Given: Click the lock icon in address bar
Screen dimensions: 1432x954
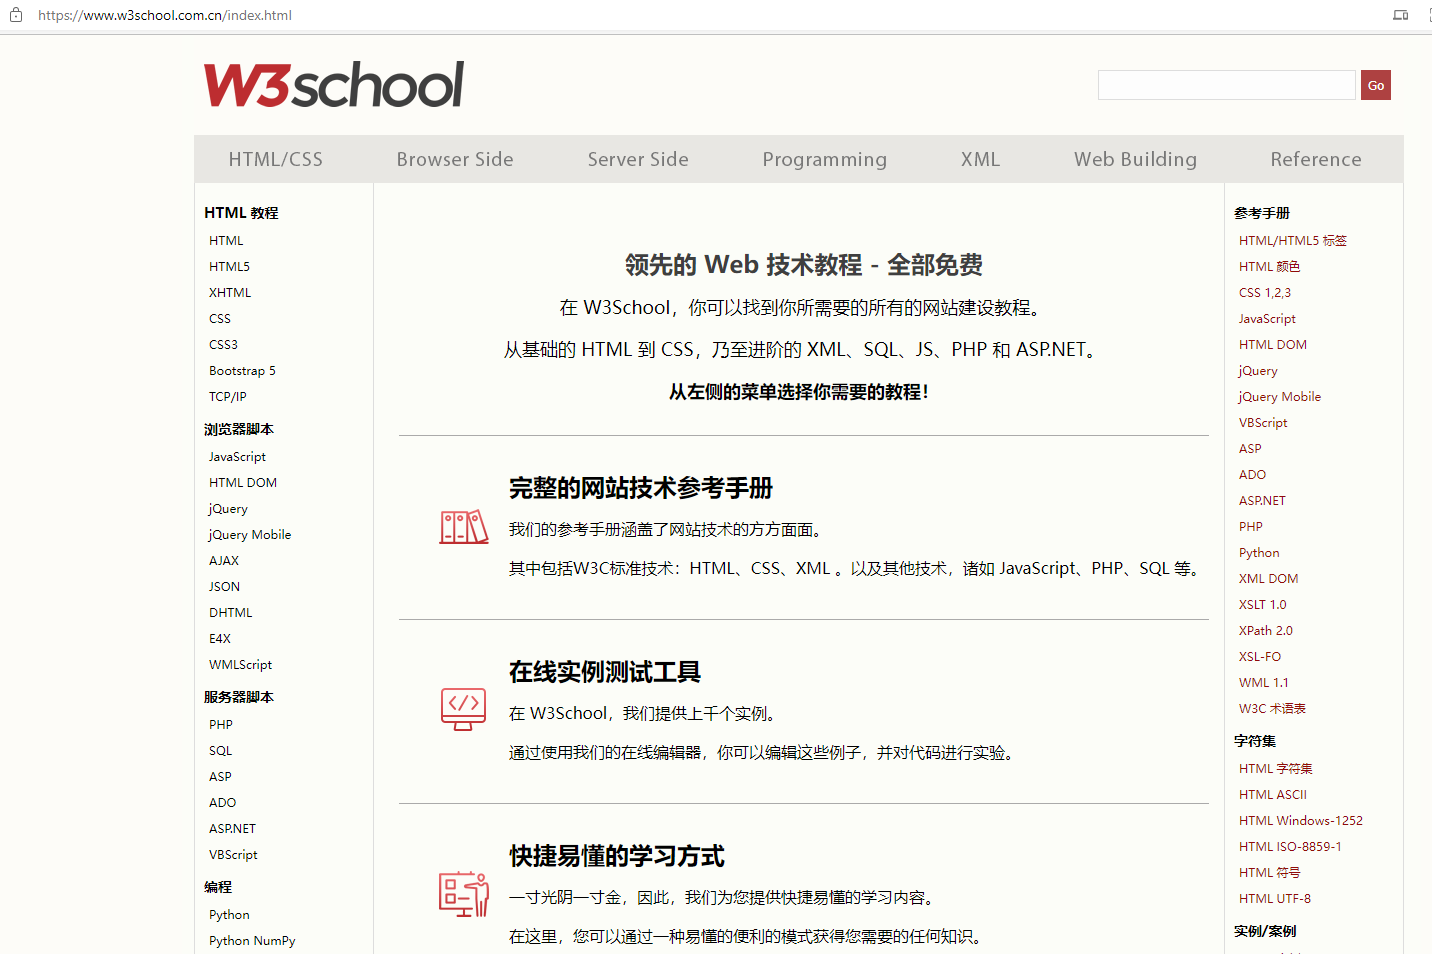Looking at the screenshot, I should (16, 15).
